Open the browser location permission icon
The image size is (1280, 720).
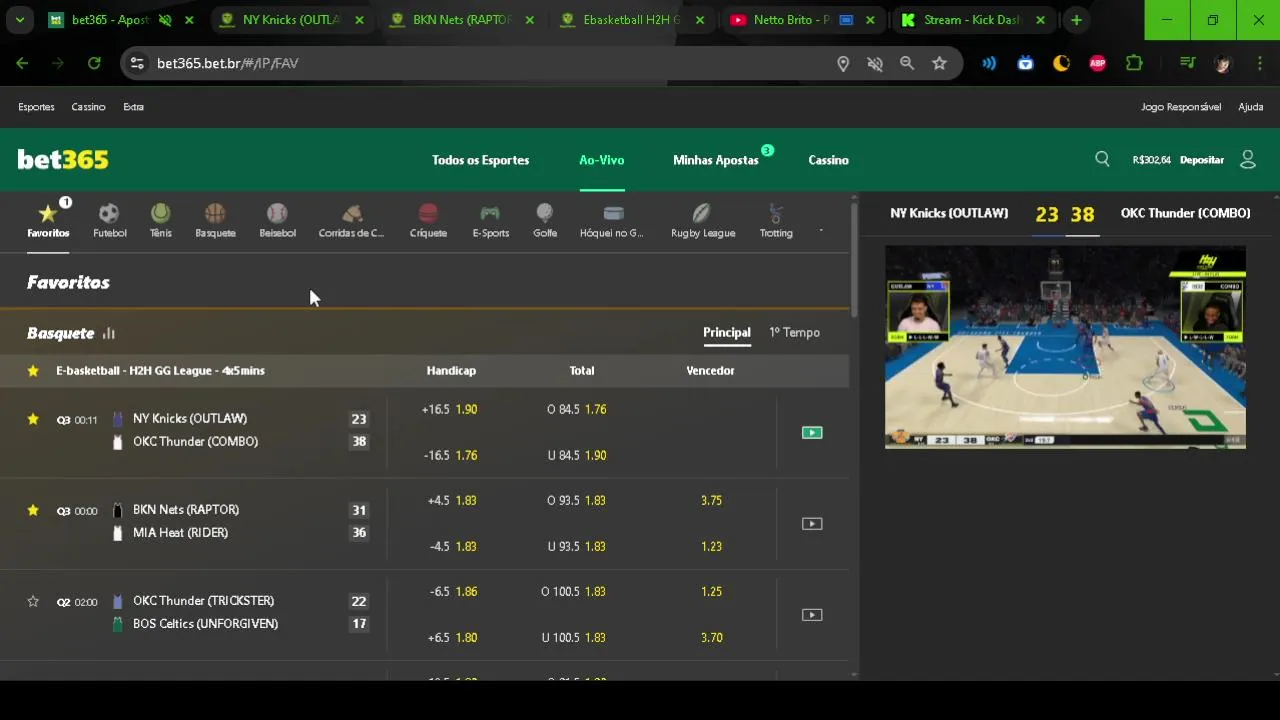point(843,63)
